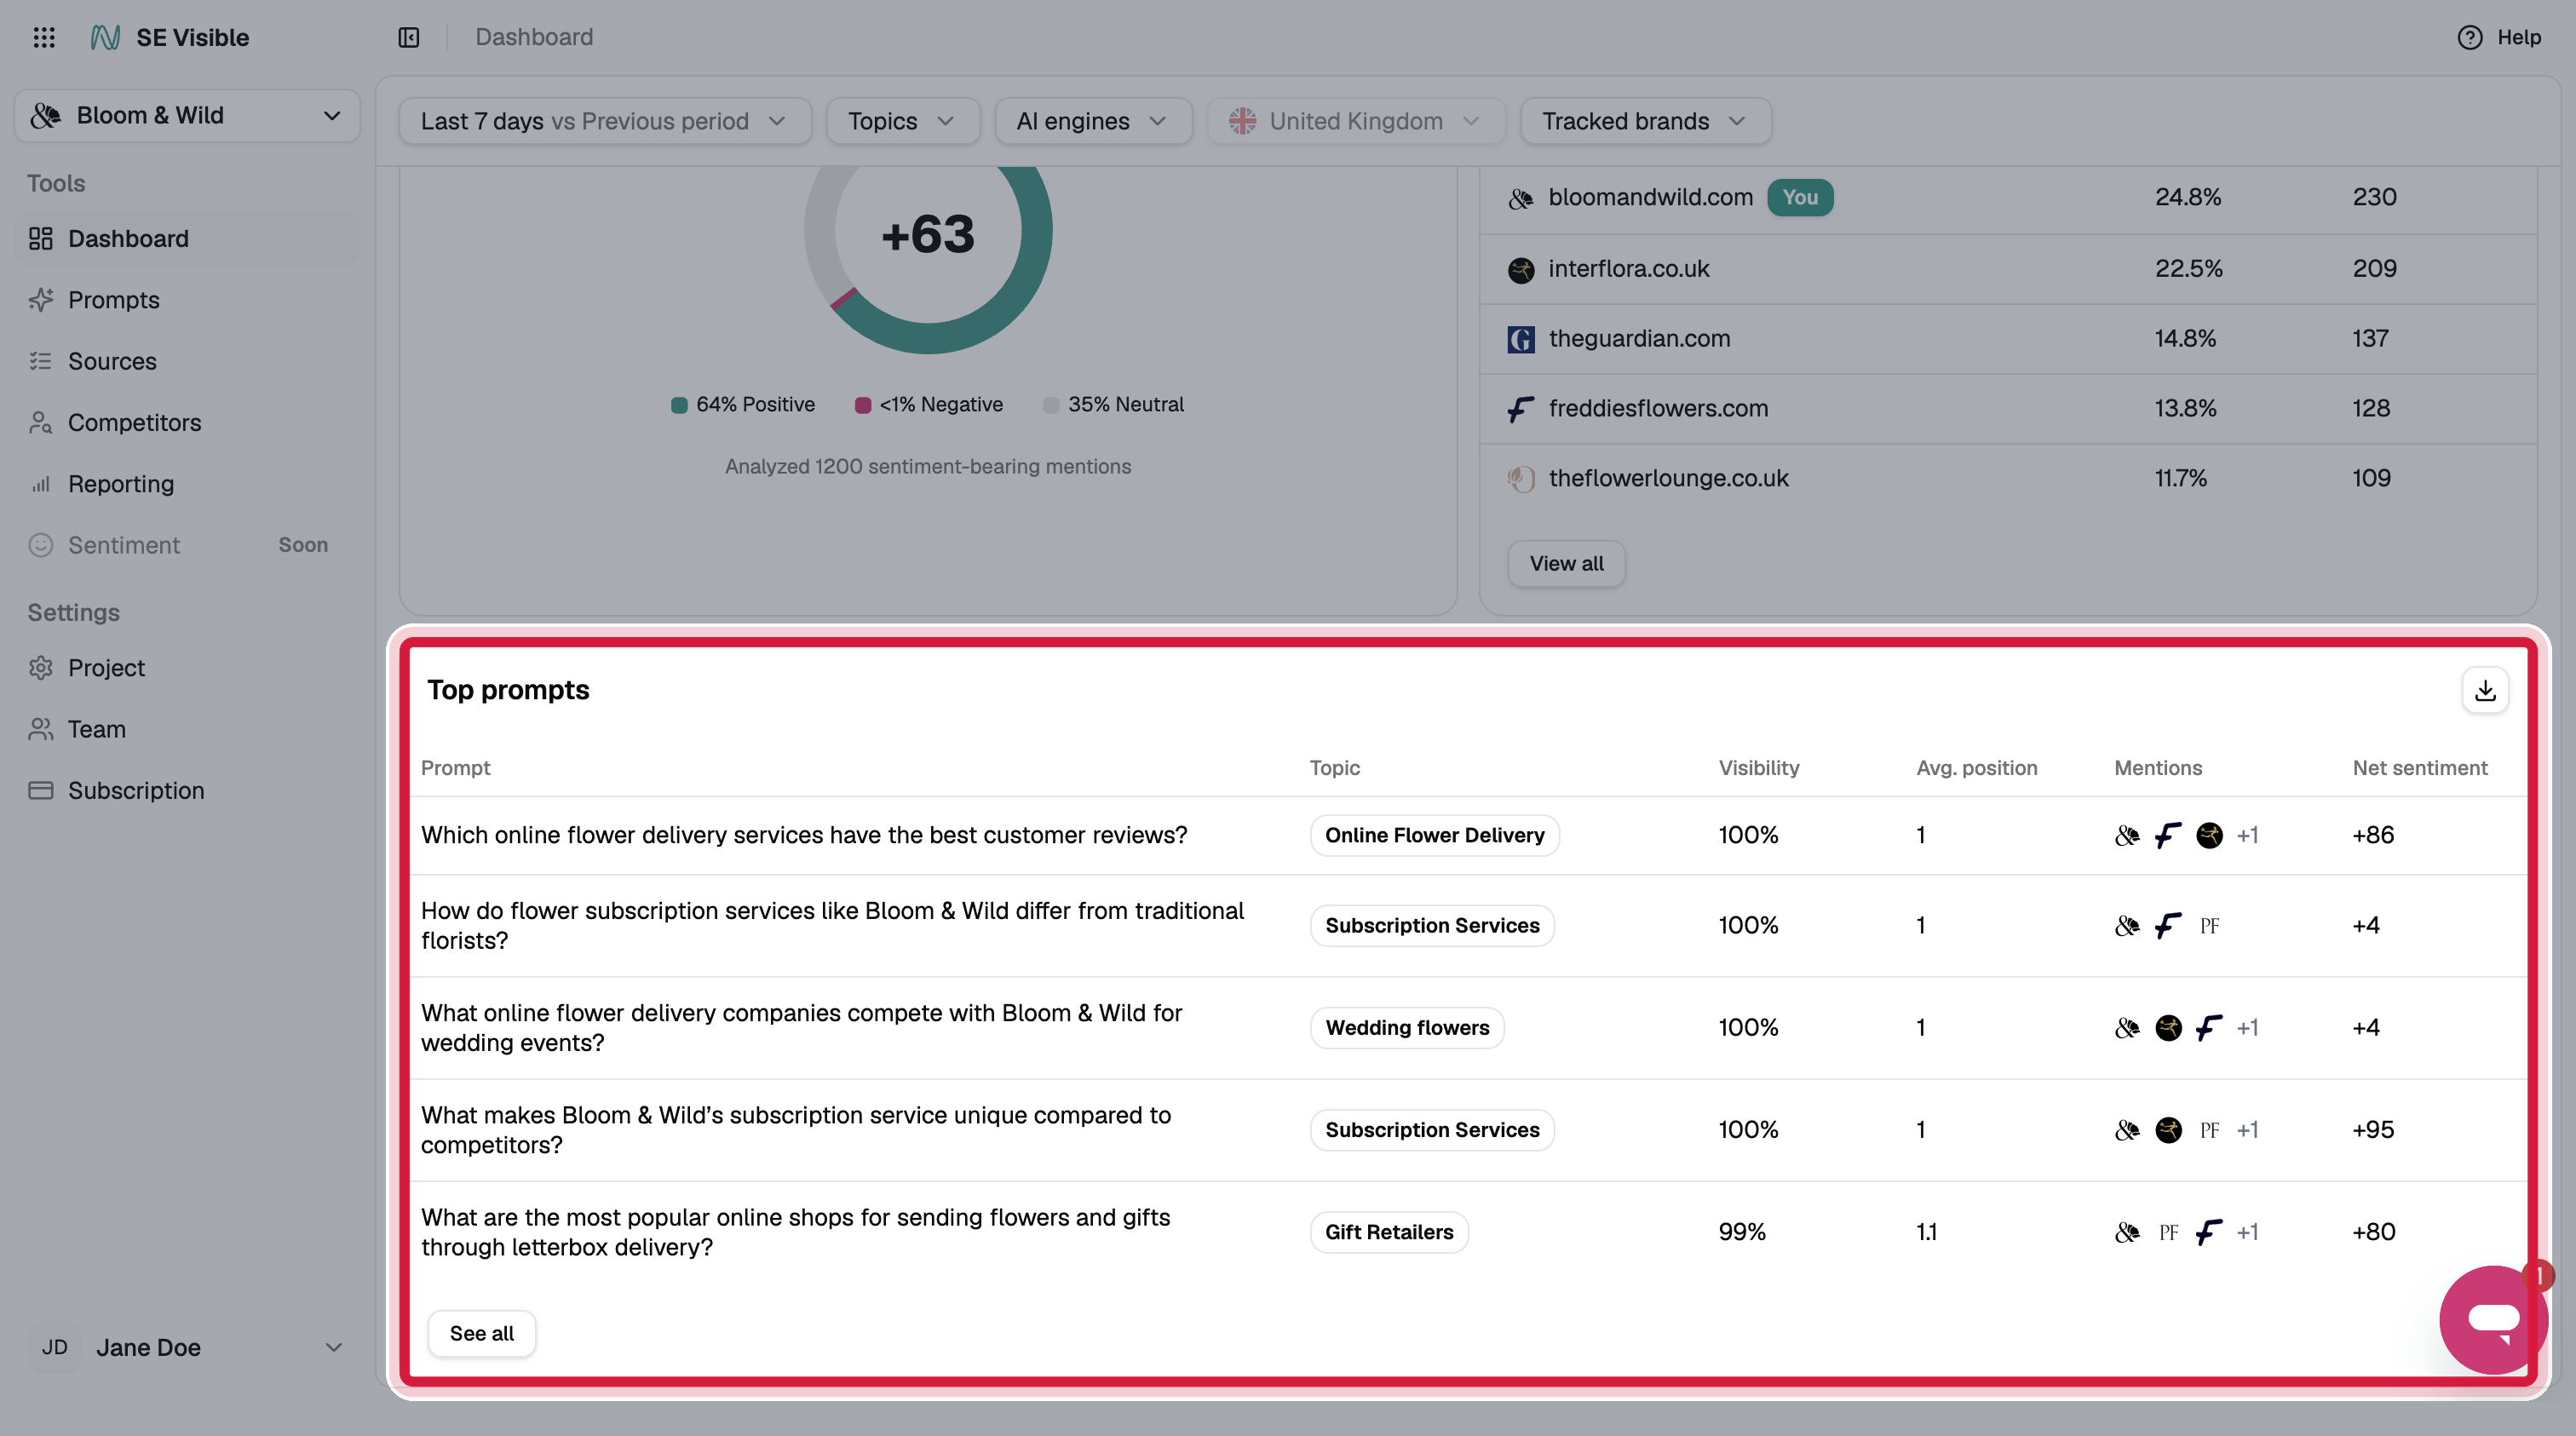2576x1436 pixels.
Task: Open Team settings in the sidebar
Action: (187, 729)
